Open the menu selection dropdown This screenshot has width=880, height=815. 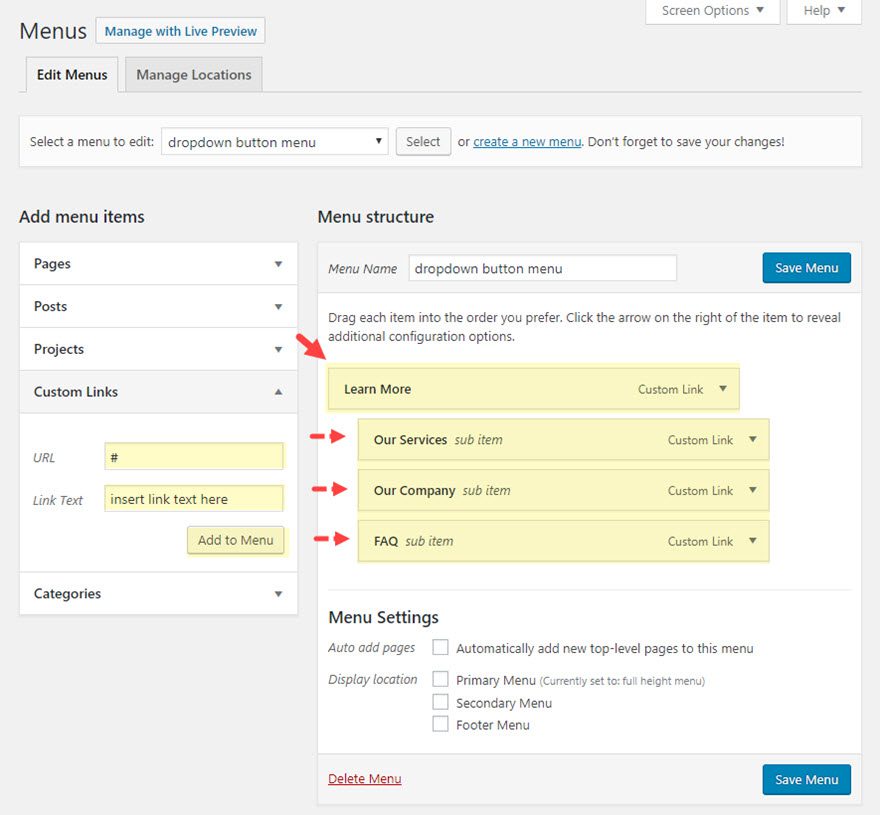pyautogui.click(x=274, y=141)
